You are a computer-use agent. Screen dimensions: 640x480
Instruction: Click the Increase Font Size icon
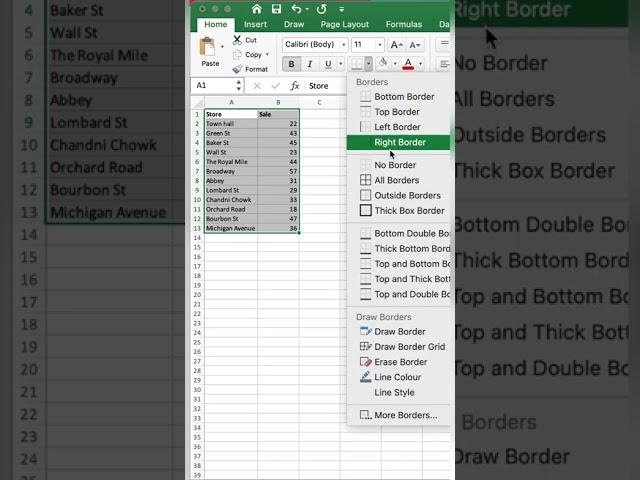(397, 44)
